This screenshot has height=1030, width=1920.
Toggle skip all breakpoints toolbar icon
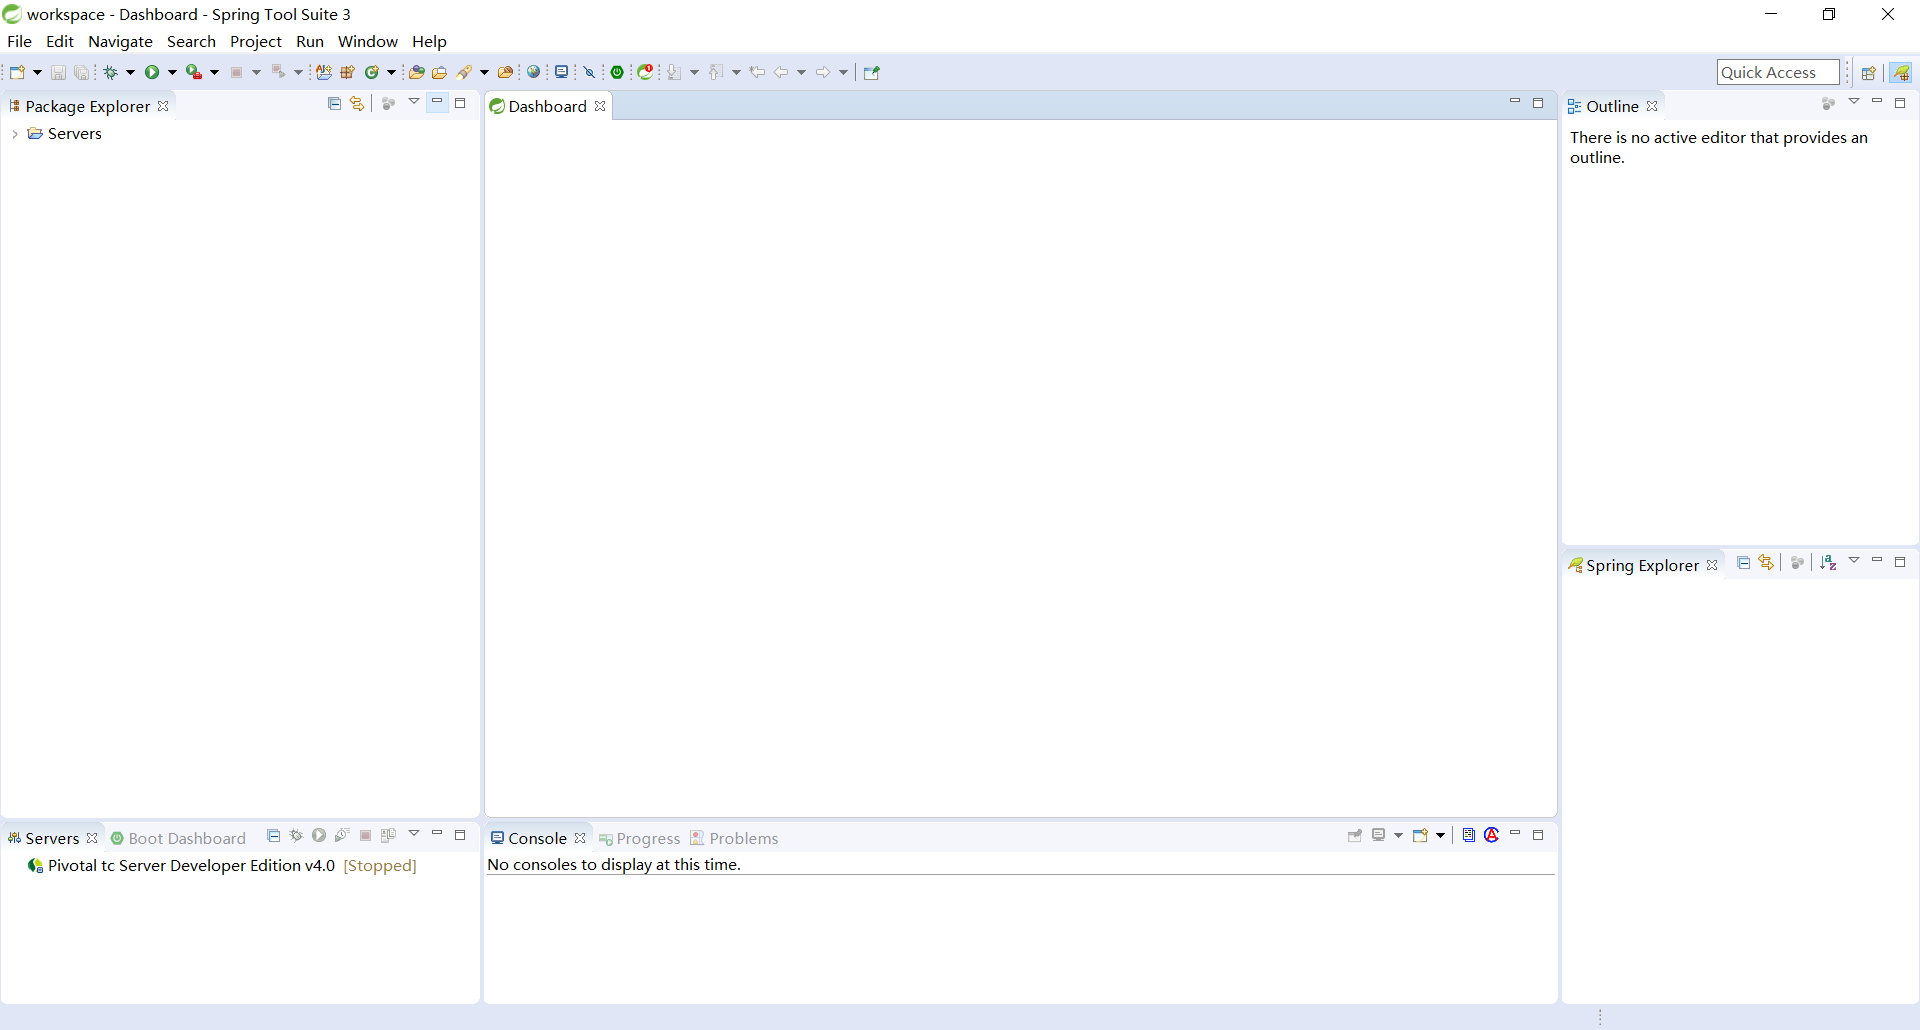pos(589,72)
